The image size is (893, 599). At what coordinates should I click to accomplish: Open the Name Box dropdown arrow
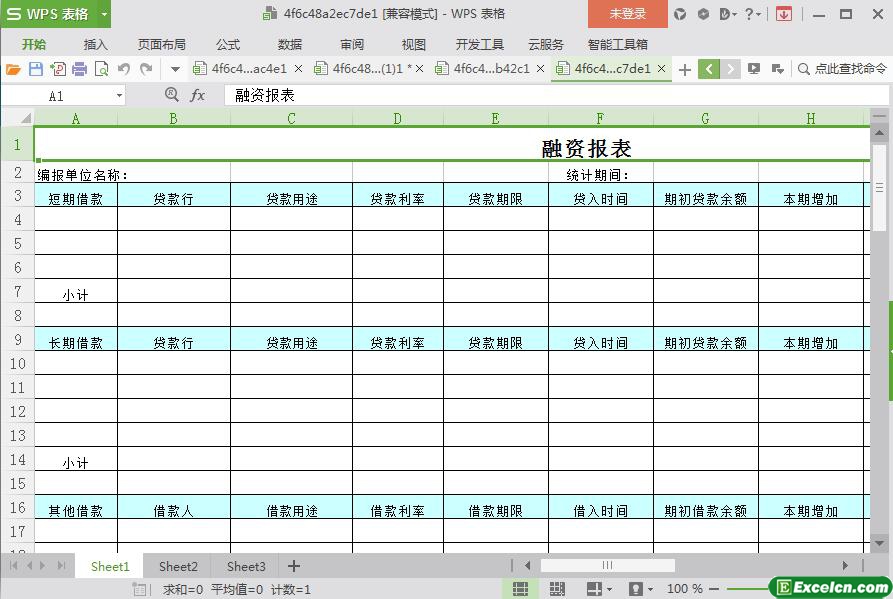[119, 96]
